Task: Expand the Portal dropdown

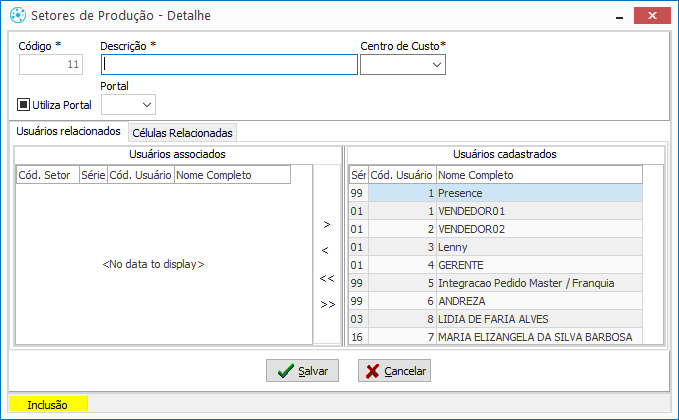Action: (128, 105)
